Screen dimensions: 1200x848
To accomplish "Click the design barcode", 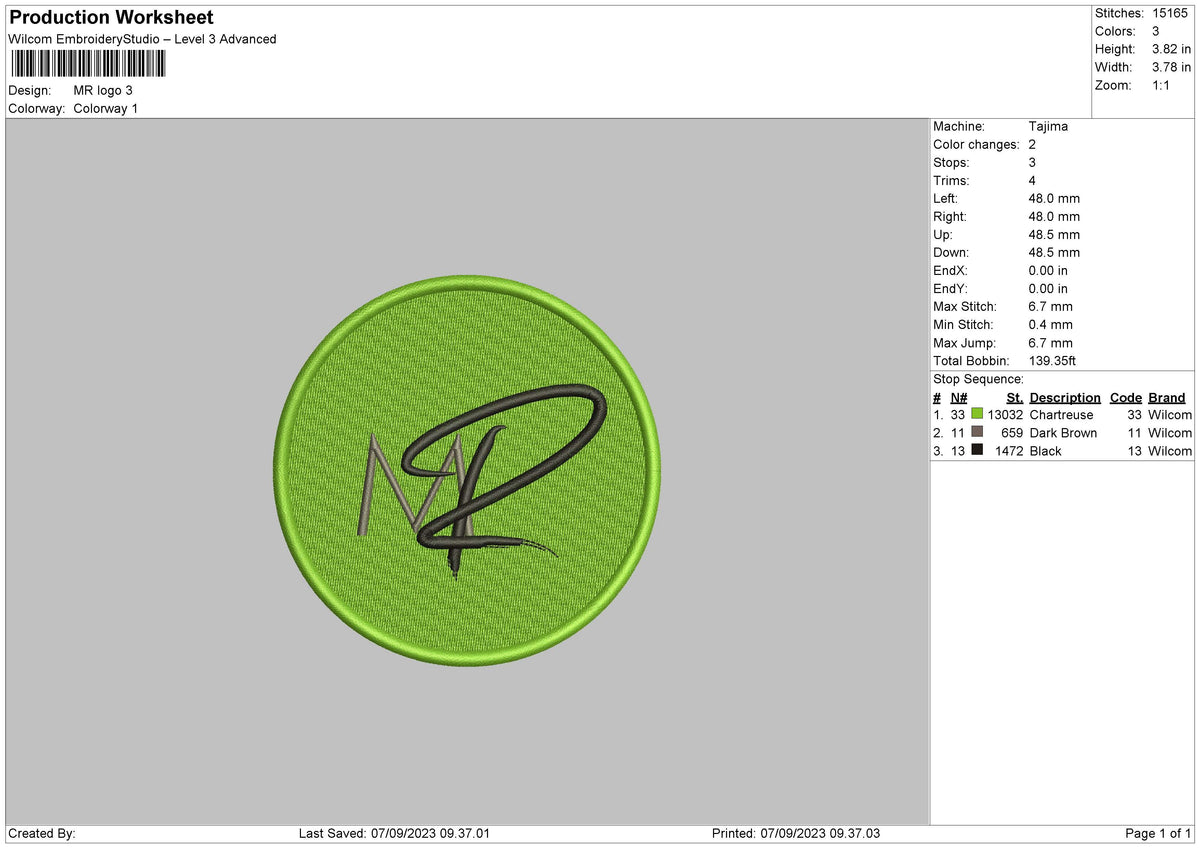I will coord(88,64).
